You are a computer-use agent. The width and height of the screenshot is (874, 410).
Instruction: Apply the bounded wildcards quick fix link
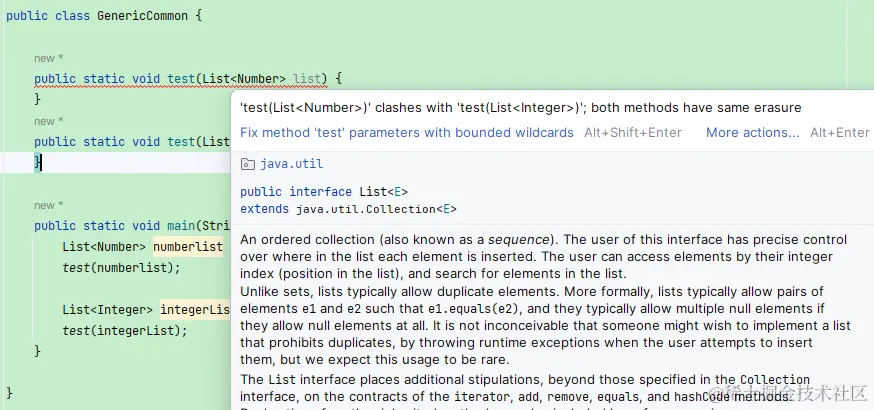(407, 132)
